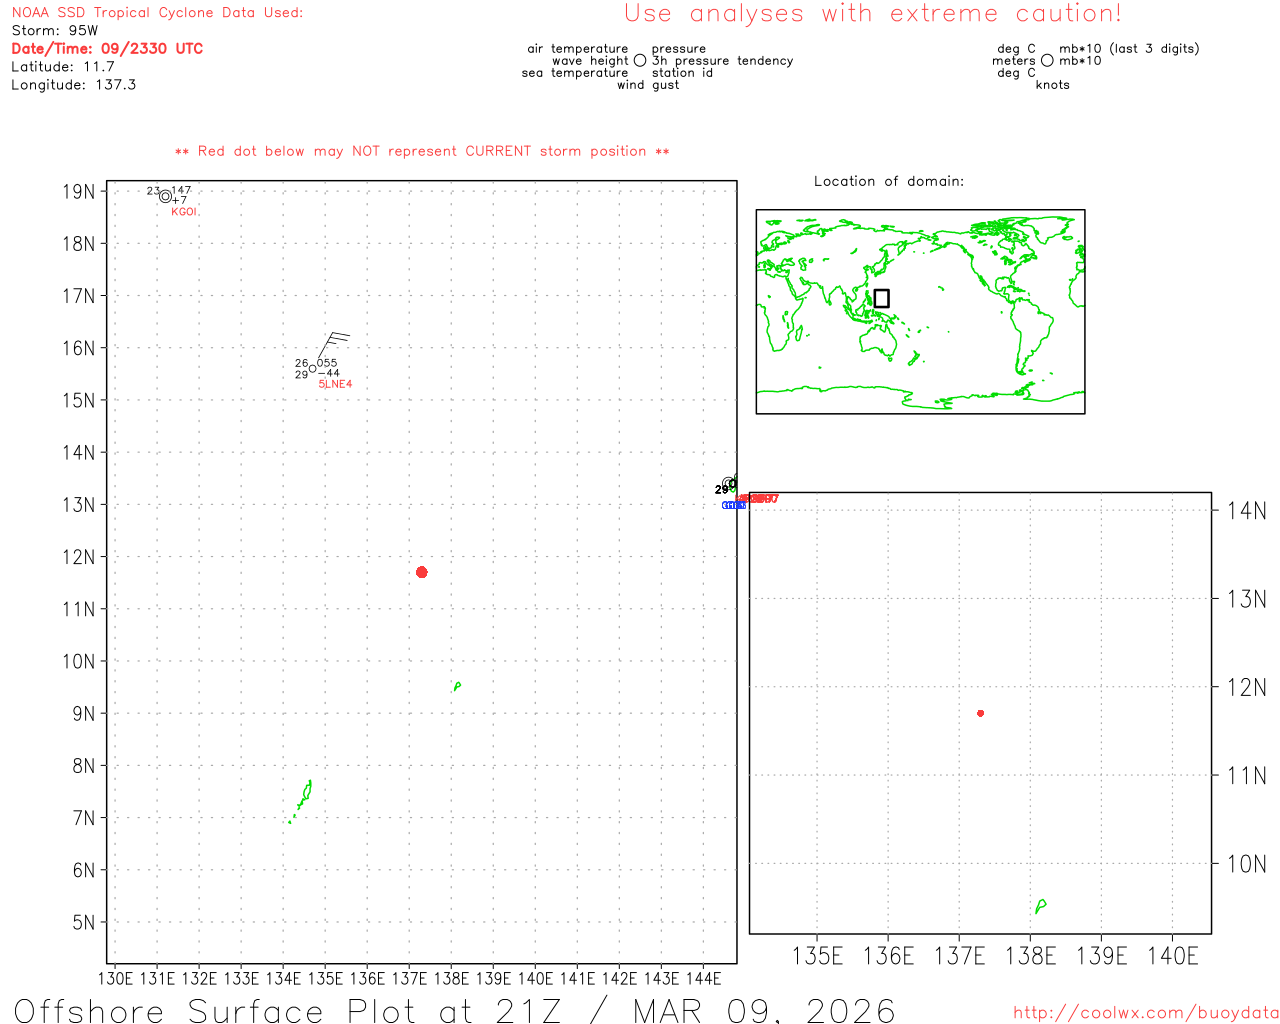Click the red KGOI station label
This screenshot has width=1280, height=1024.
(x=184, y=212)
